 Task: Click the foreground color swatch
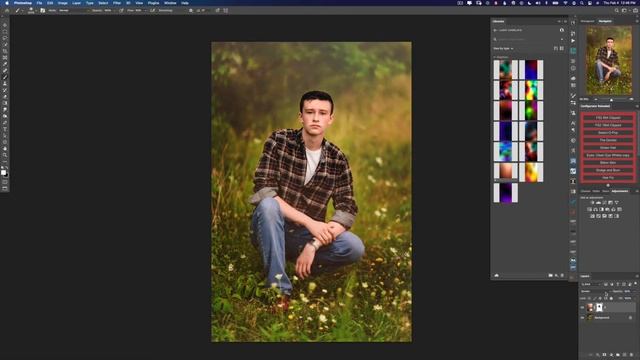tap(3, 172)
